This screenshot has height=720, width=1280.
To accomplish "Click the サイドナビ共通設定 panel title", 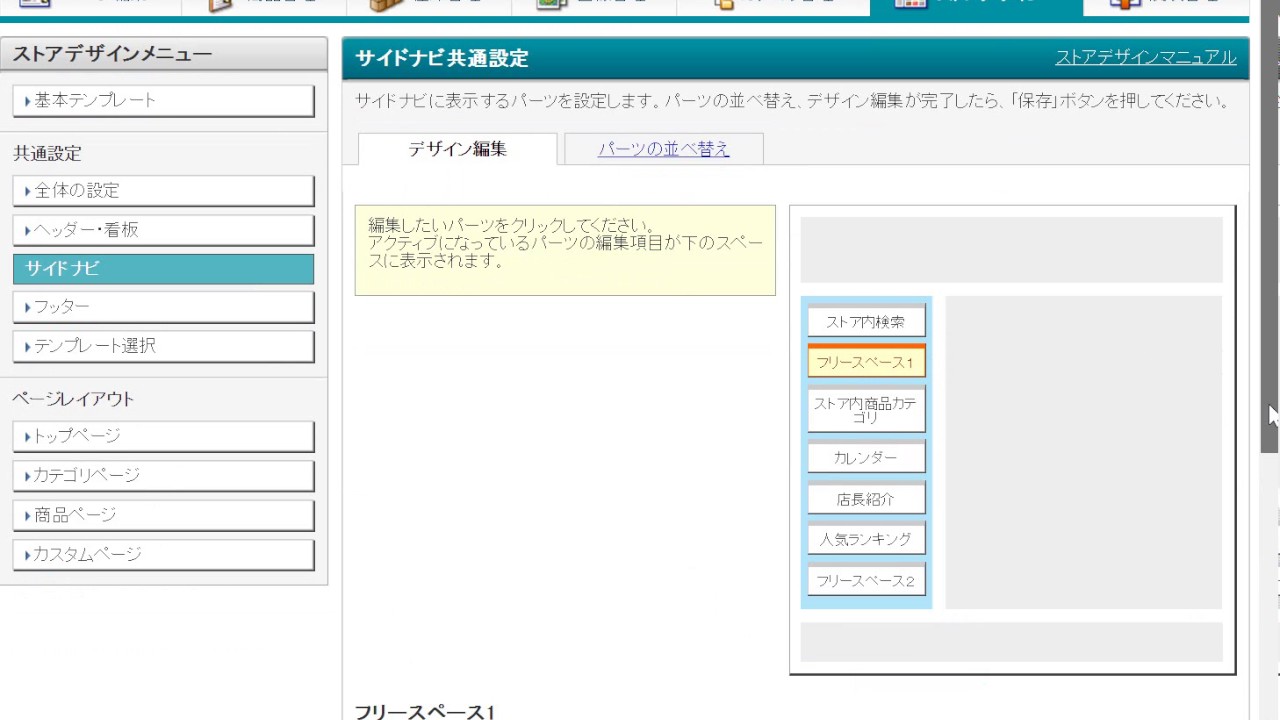I will click(442, 58).
